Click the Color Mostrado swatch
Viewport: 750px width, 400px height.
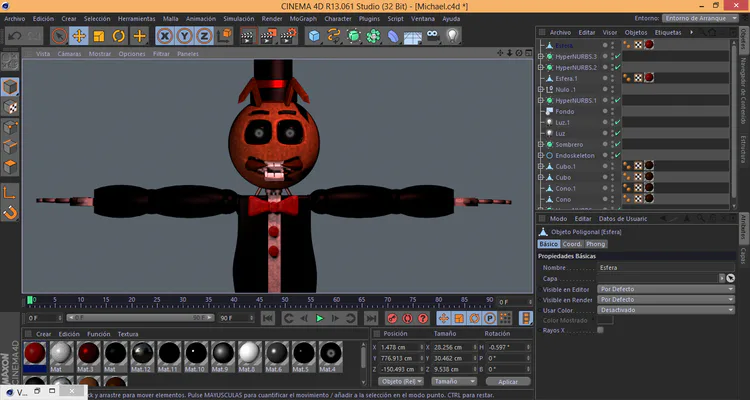click(605, 320)
